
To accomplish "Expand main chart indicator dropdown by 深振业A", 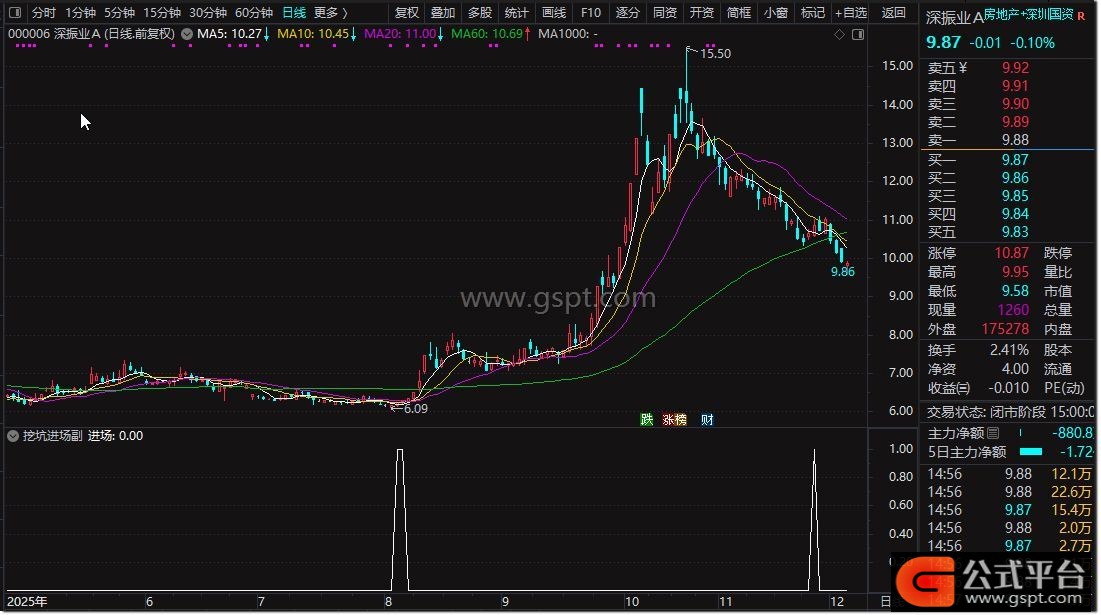I will [188, 34].
